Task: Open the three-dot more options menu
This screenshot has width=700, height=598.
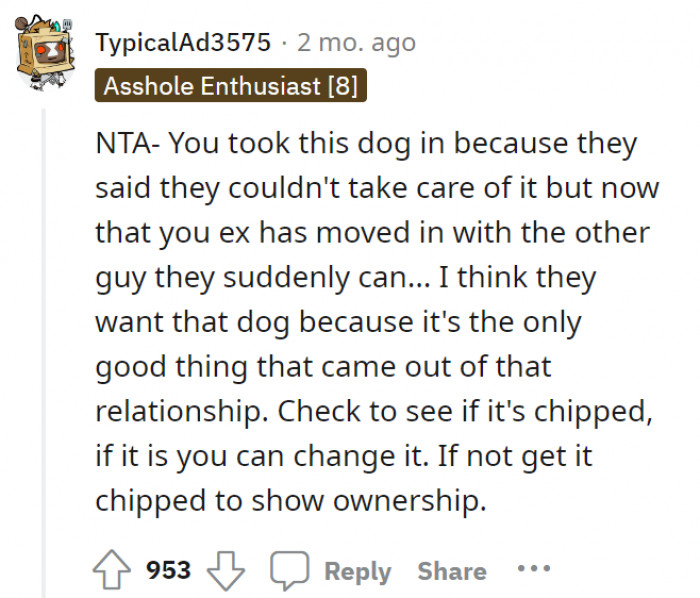Action: (533, 570)
